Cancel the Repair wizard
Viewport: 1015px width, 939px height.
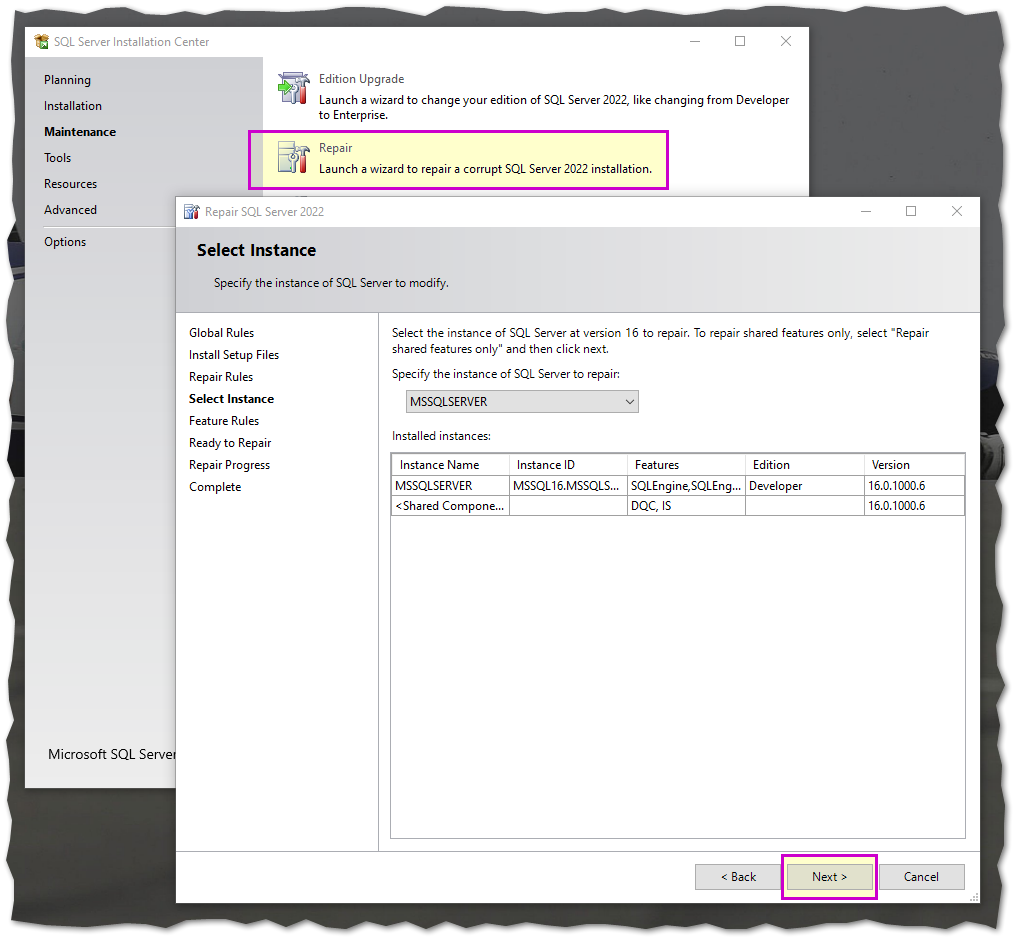pyautogui.click(x=921, y=877)
